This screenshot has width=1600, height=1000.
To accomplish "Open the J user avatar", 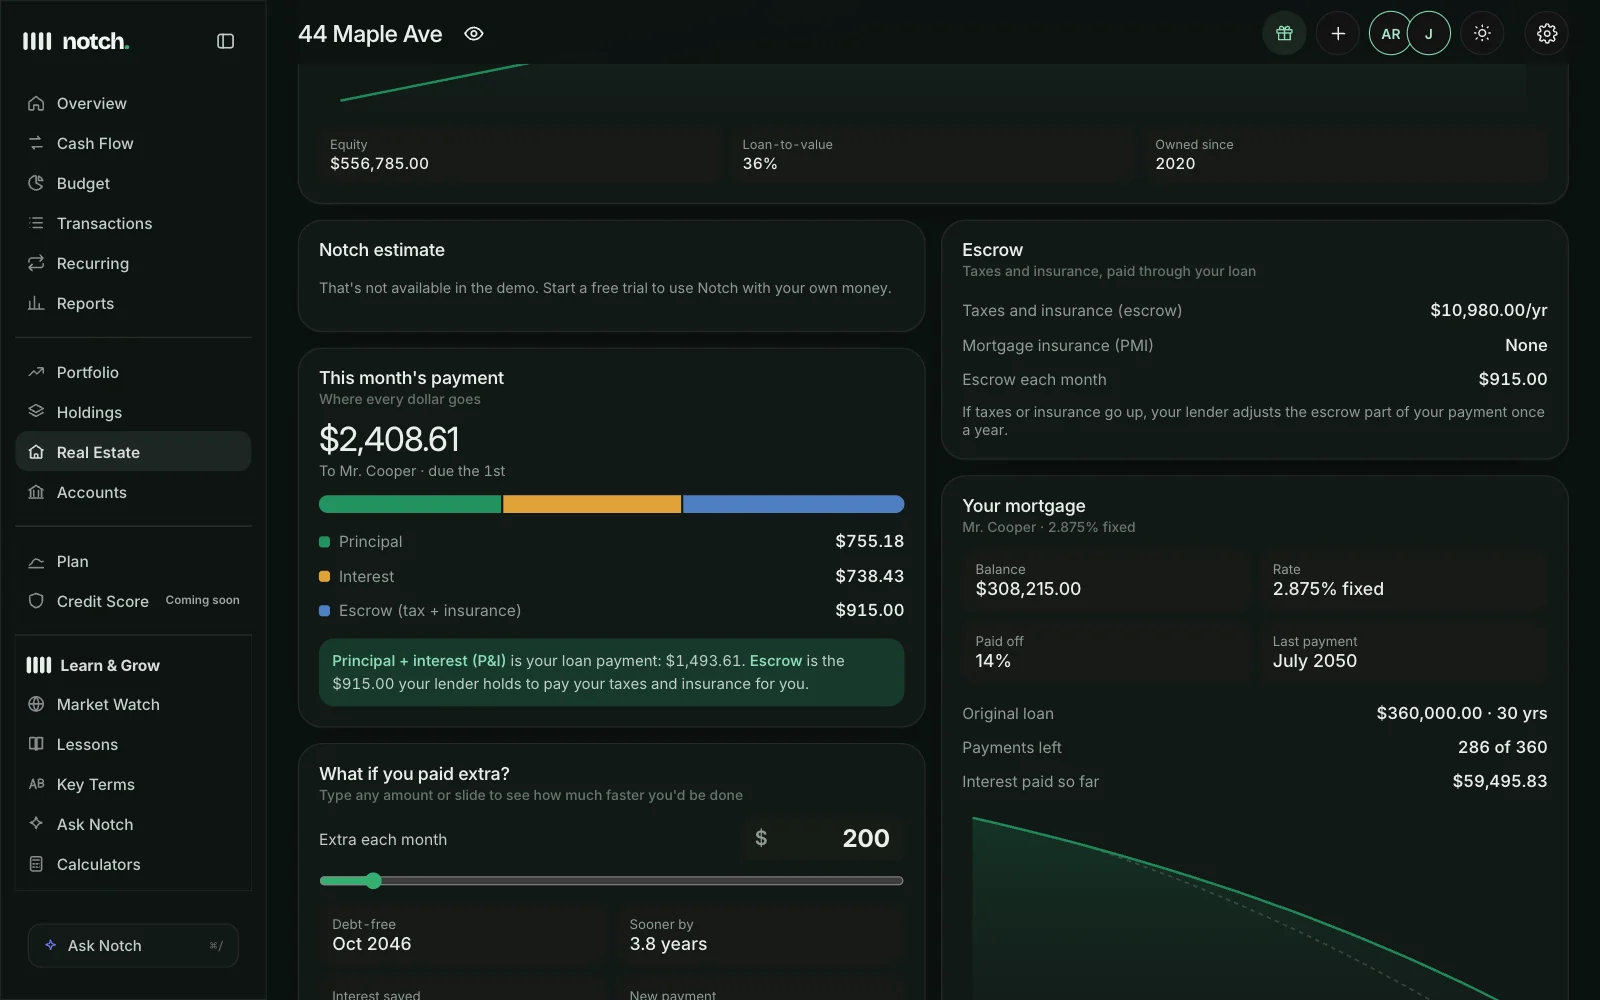I will coord(1429,34).
